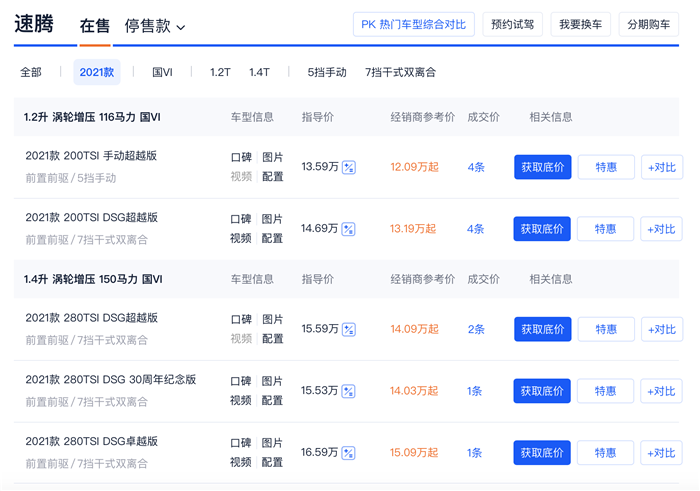This screenshot has height=491, width=700.
Task: Filter by 1.4T engine
Action: pos(259,72)
